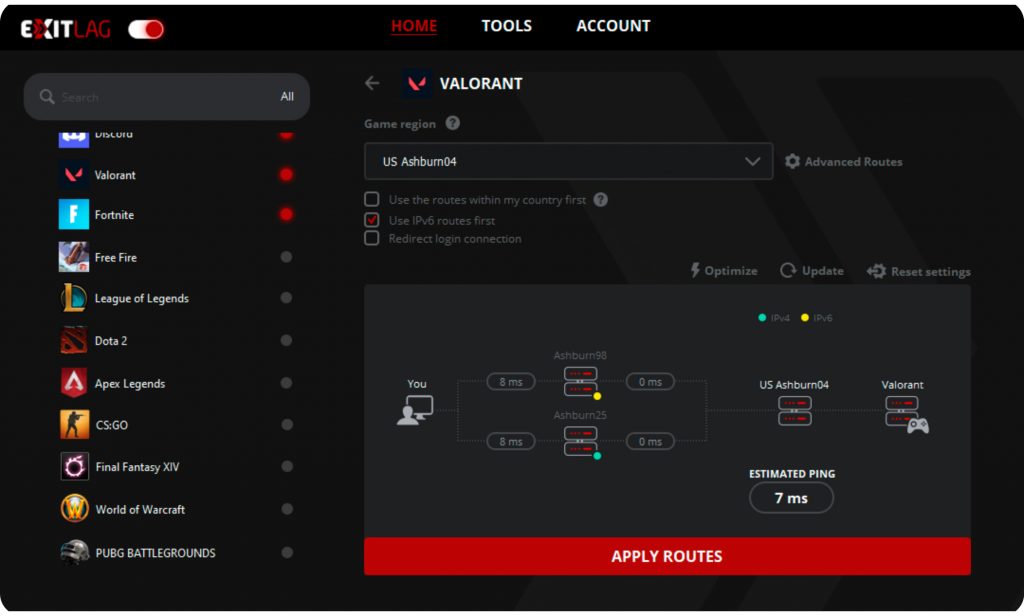1024x616 pixels.
Task: Toggle the World of Warcraft status indicator
Action: pyautogui.click(x=286, y=509)
